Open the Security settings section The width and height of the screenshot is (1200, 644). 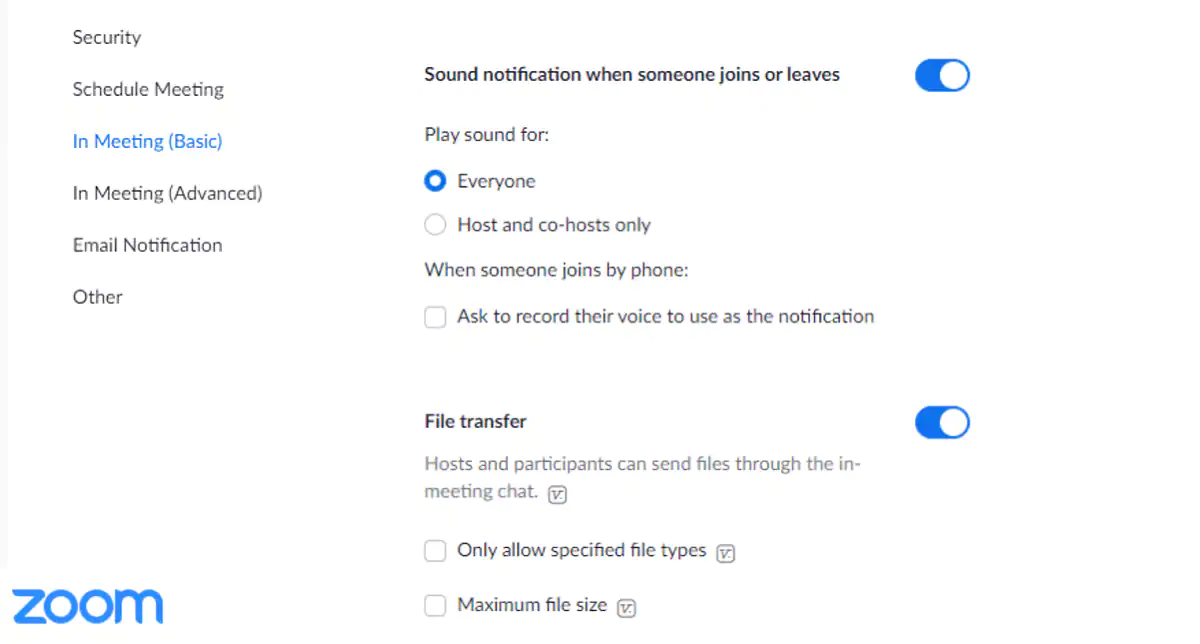click(107, 37)
